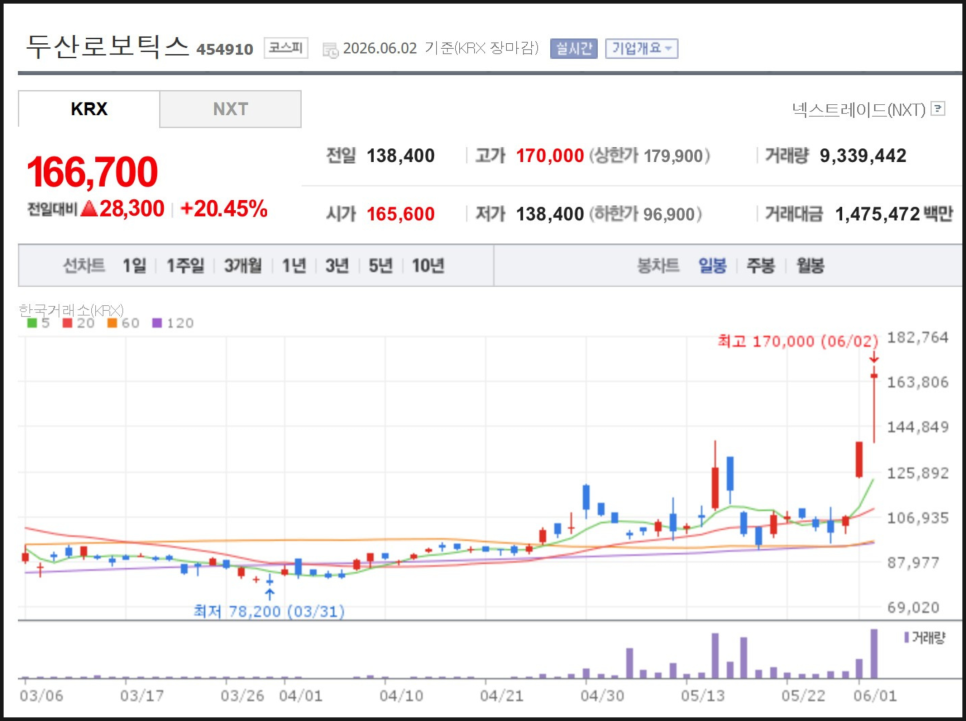966x721 pixels.
Task: Click the 최저 78,200 (03/31) chart label
Action: click(x=269, y=611)
